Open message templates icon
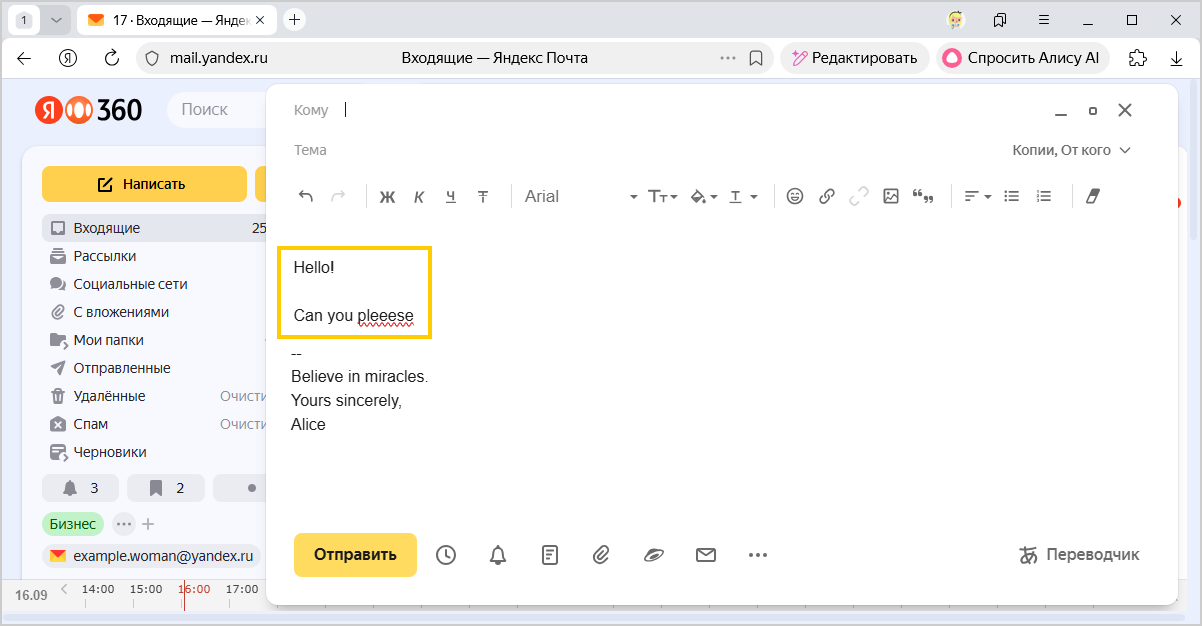This screenshot has height=626, width=1202. click(x=550, y=555)
